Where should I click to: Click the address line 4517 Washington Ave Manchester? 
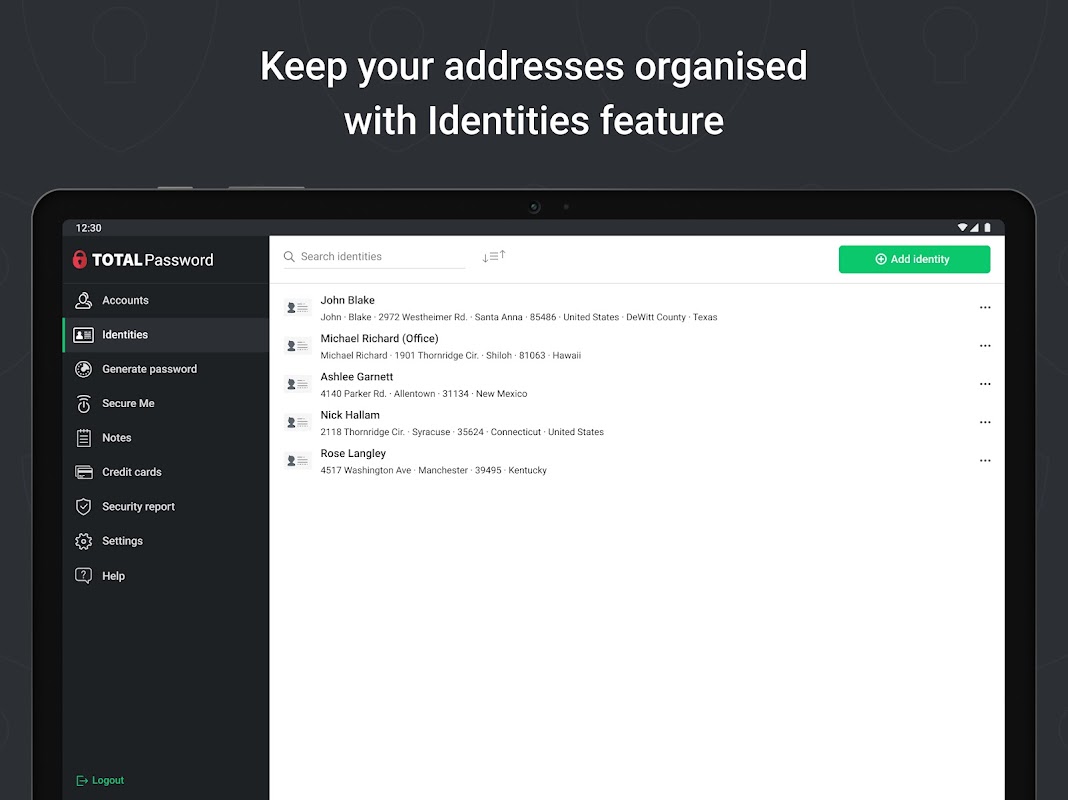433,470
